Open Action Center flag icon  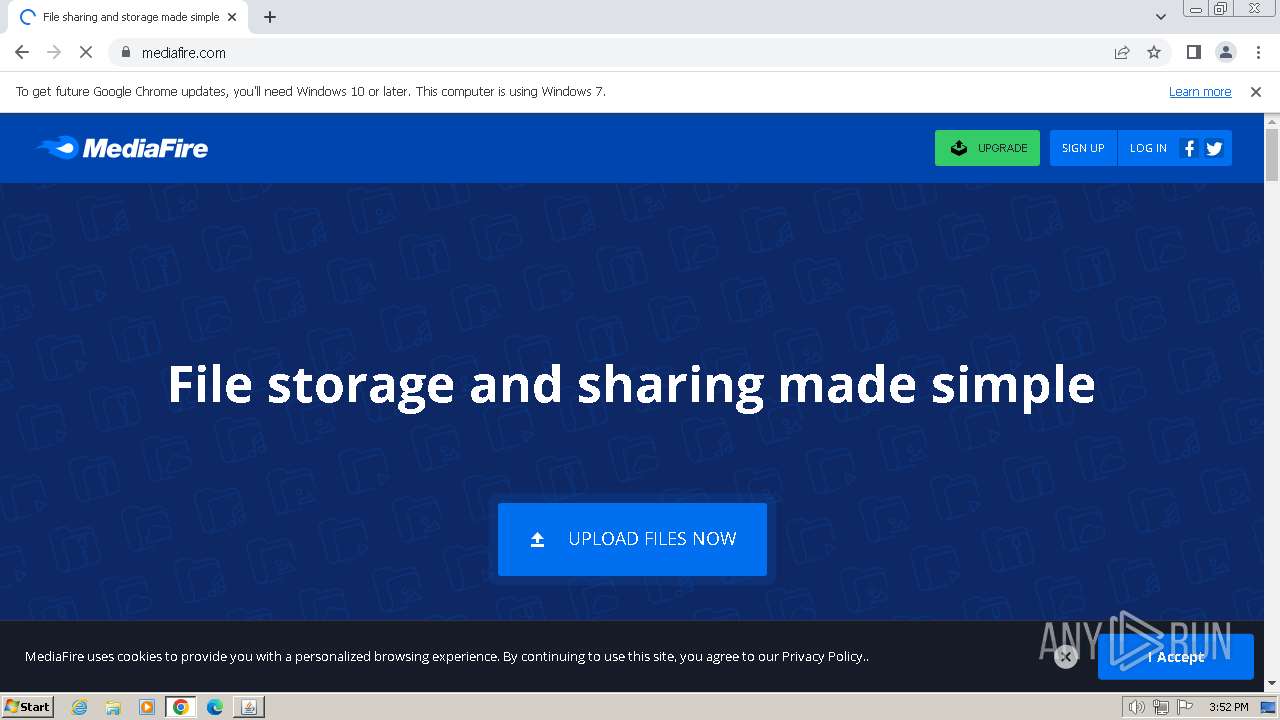click(x=1185, y=707)
